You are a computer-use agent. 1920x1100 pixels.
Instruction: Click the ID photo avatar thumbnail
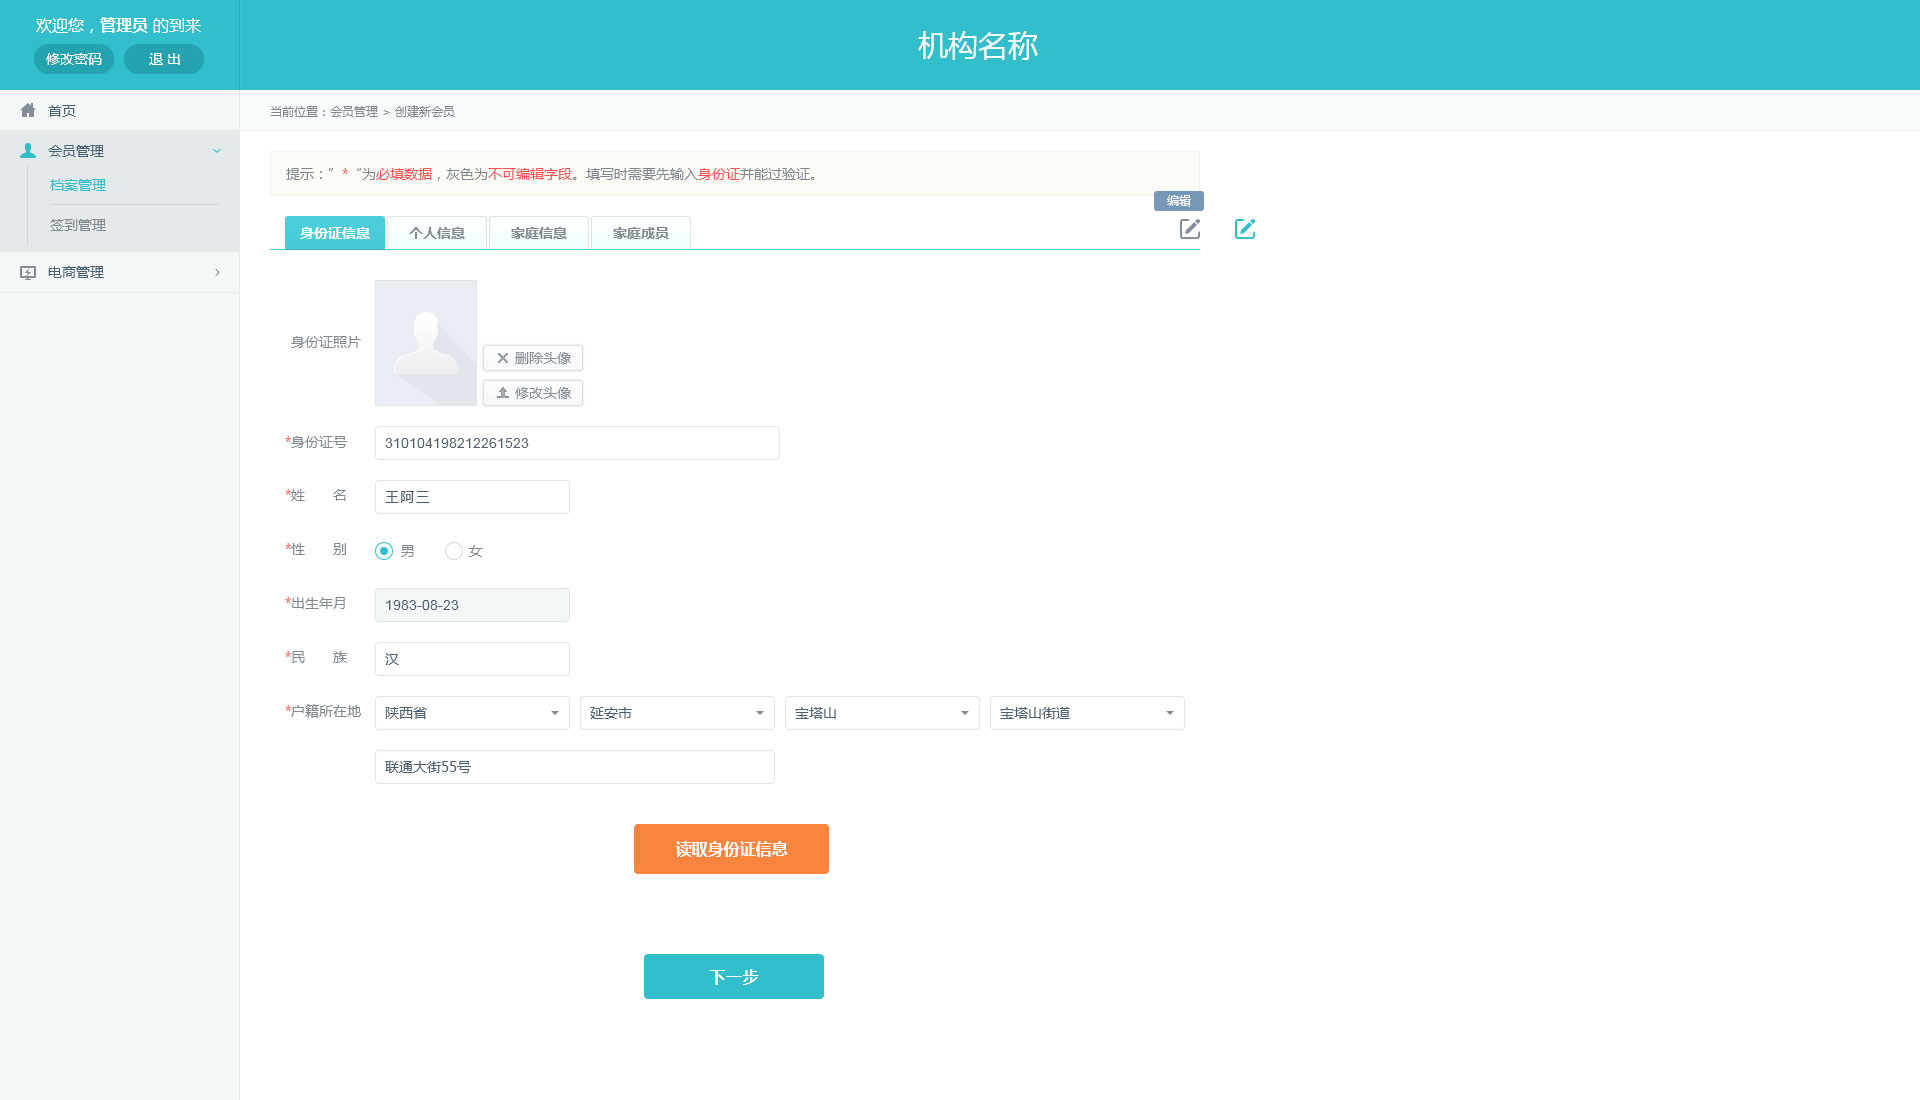(426, 343)
